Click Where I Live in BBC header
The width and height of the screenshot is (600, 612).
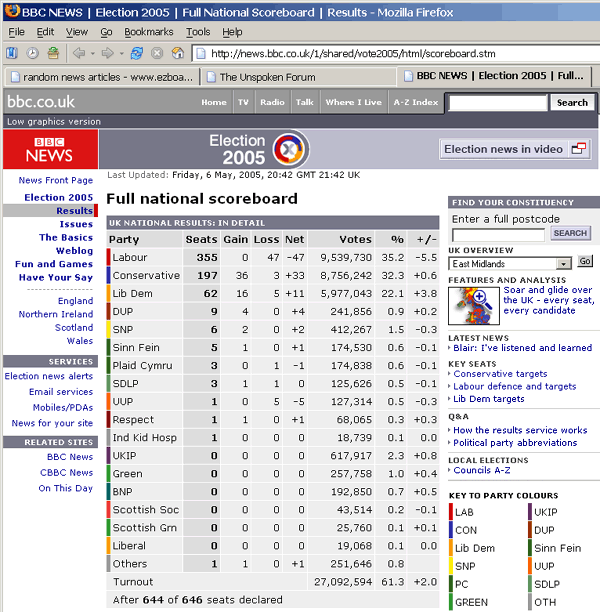coord(354,102)
